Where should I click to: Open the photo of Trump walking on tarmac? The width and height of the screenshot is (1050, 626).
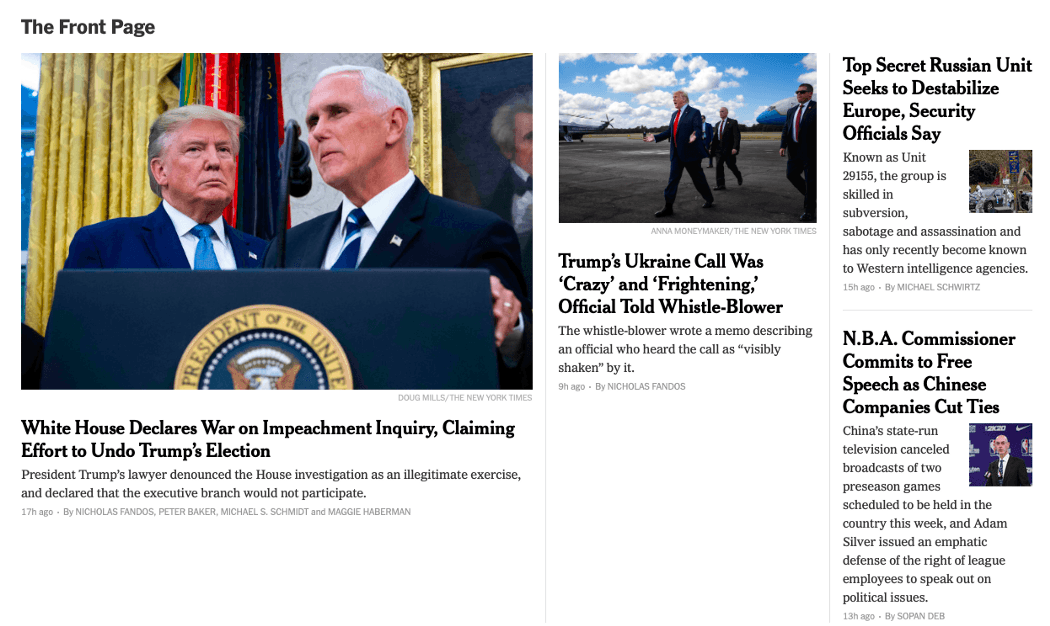tap(688, 138)
